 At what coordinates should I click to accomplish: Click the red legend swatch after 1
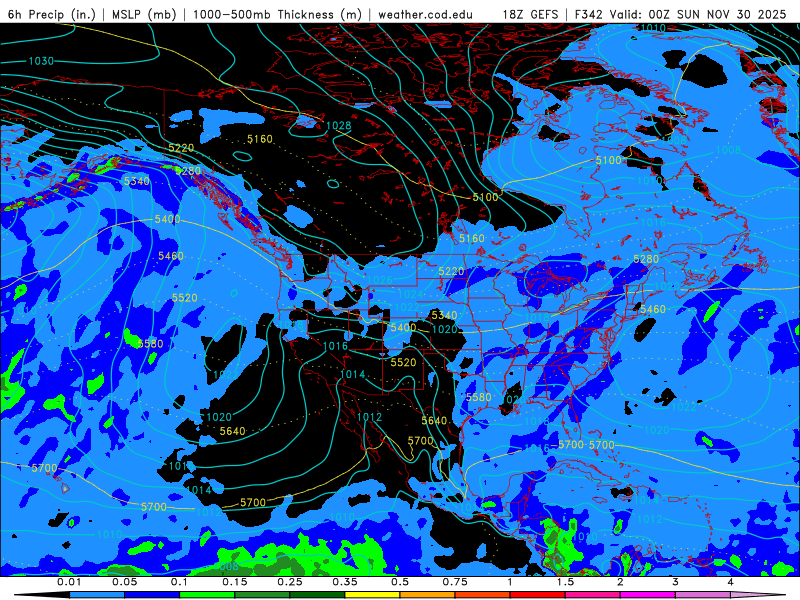538,595
